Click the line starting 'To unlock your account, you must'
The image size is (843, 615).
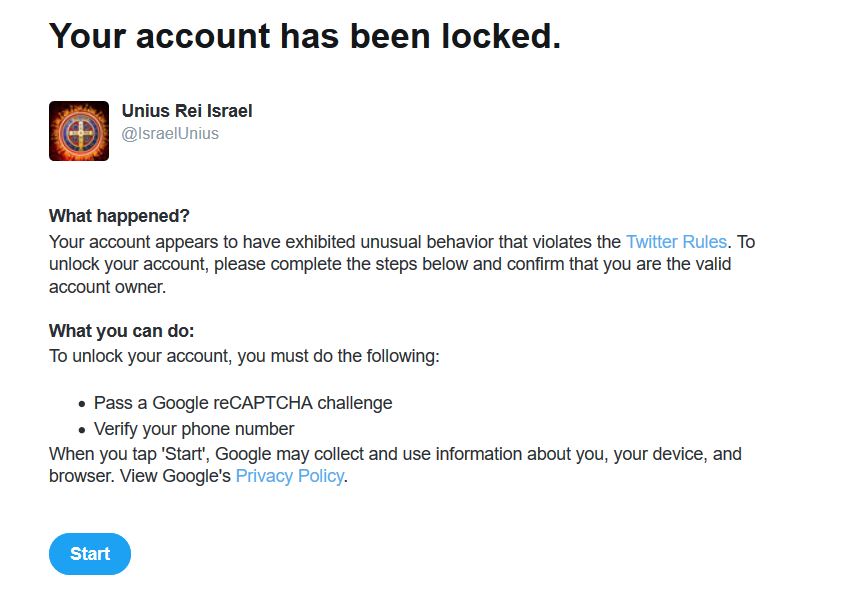coord(244,356)
